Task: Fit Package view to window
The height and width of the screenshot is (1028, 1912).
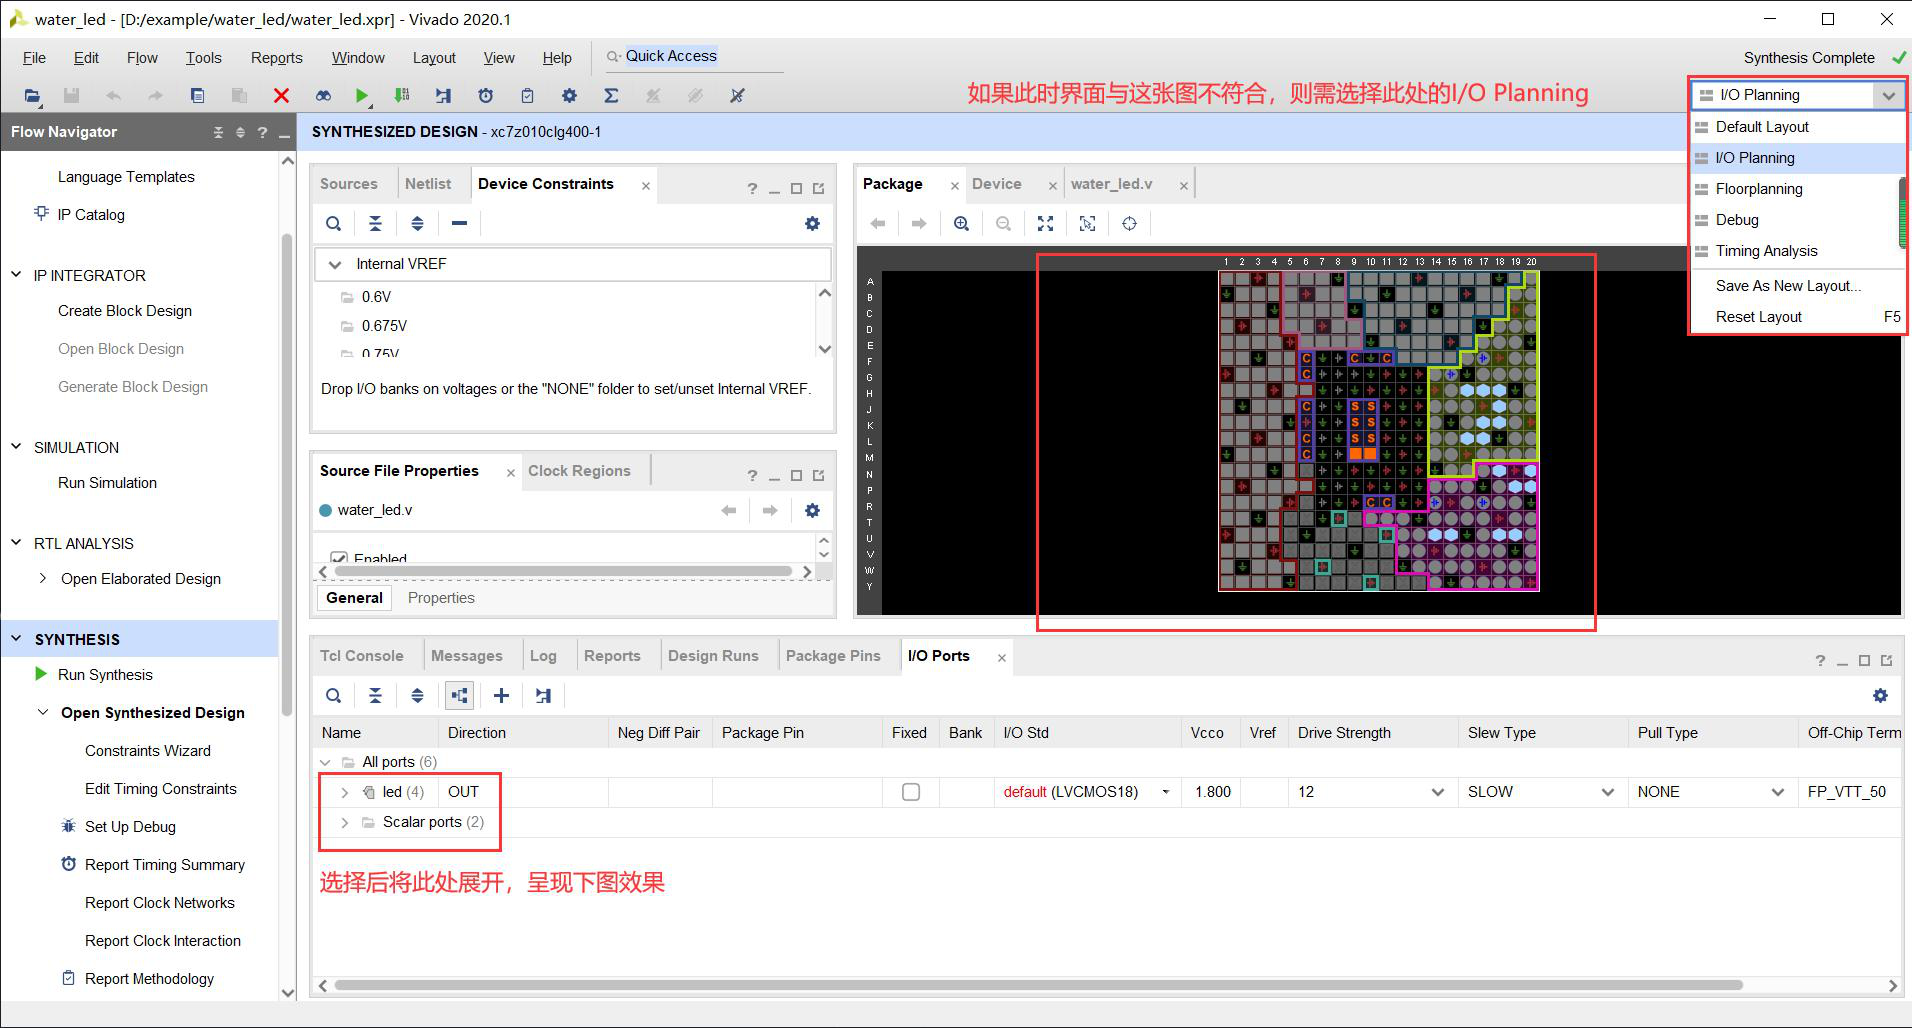Action: coord(1045,224)
